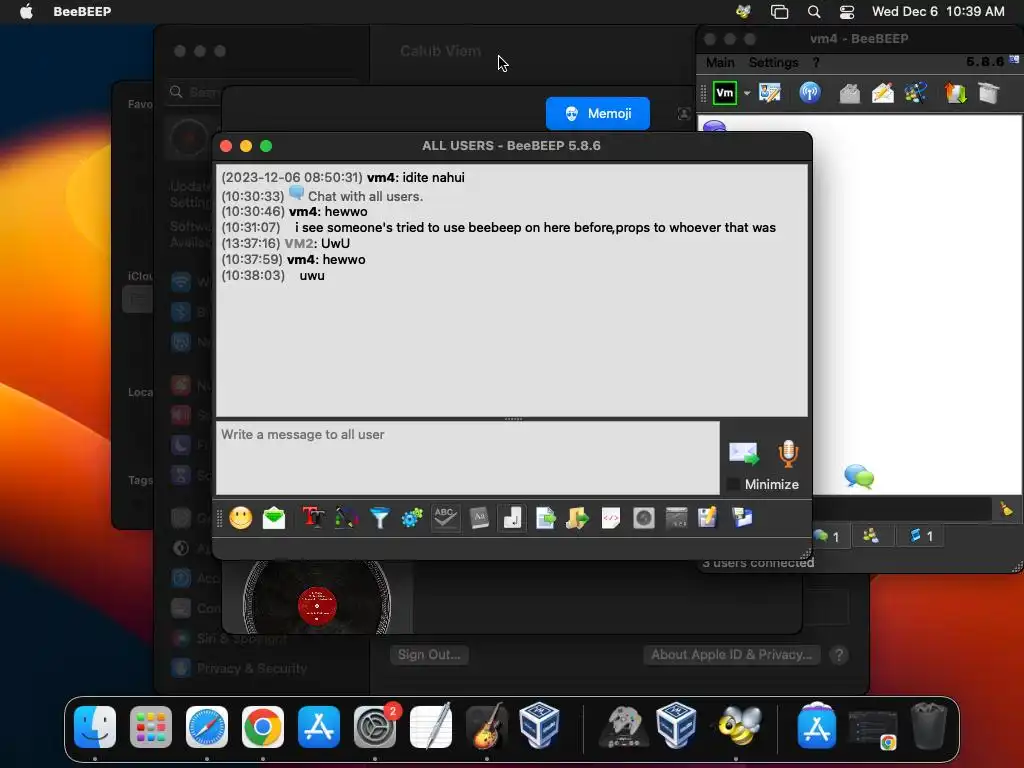Click the blue broadcast antenna icon

coord(810,93)
